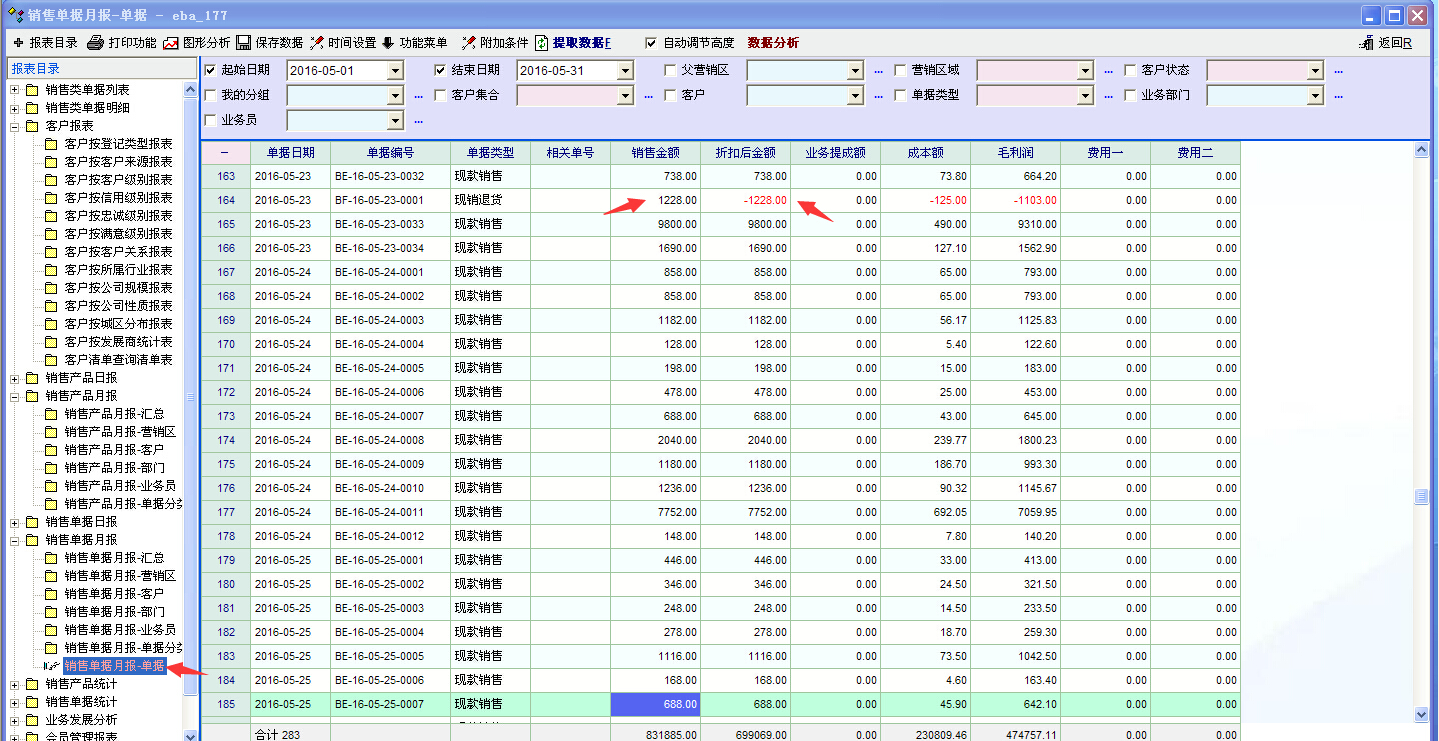Viewport: 1439px width, 741px height.
Task: Click the 数据分析 red text button
Action: [x=773, y=43]
